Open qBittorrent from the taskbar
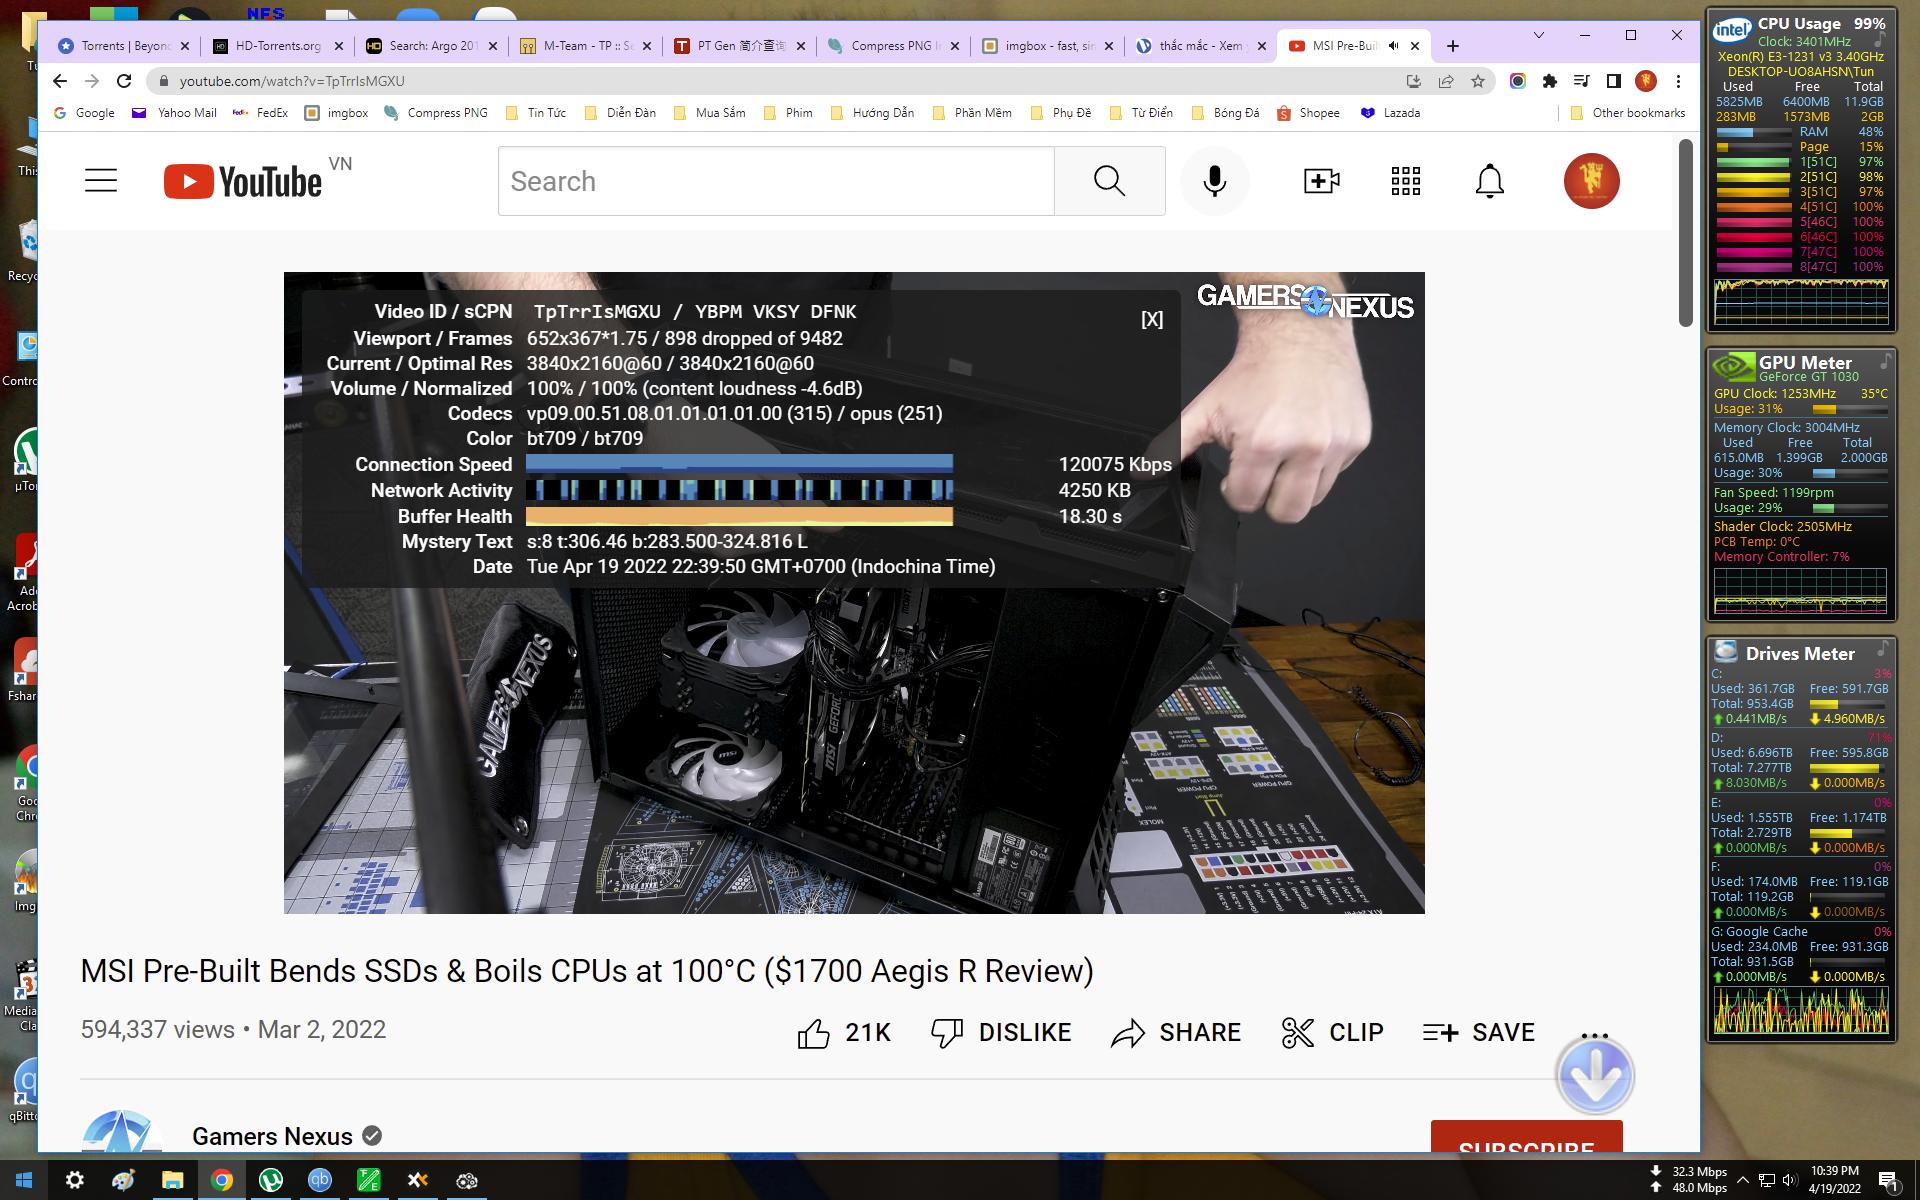Screen dimensions: 1920x1200 click(319, 1181)
